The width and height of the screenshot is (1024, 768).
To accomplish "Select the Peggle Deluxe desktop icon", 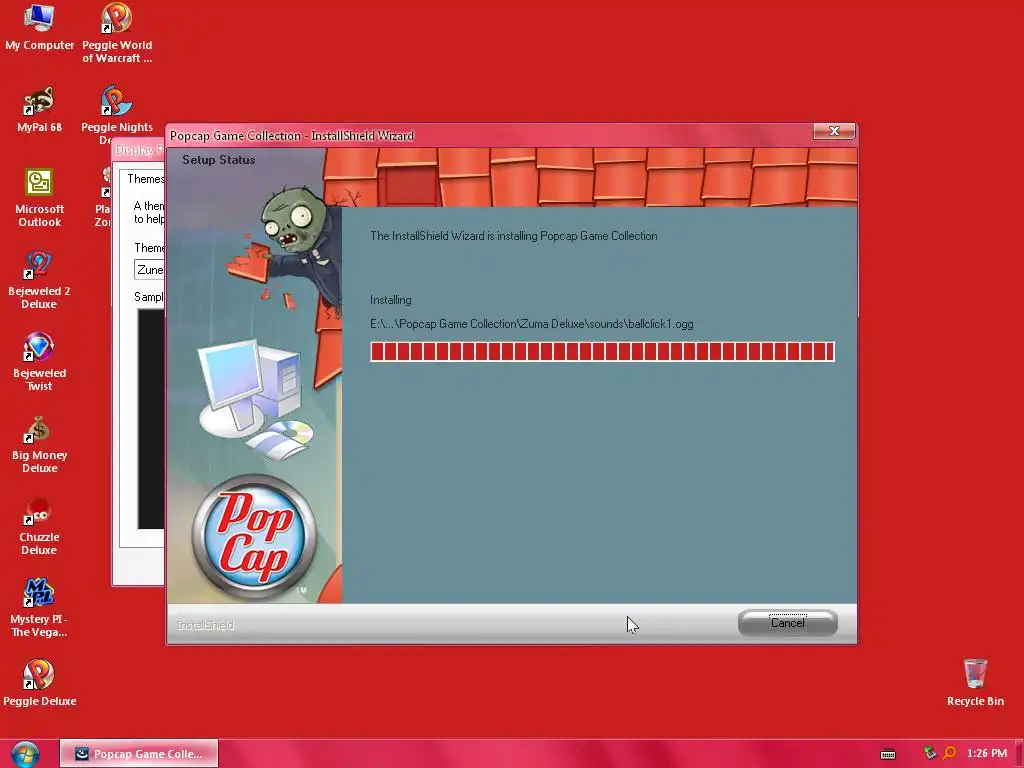I will click(39, 683).
